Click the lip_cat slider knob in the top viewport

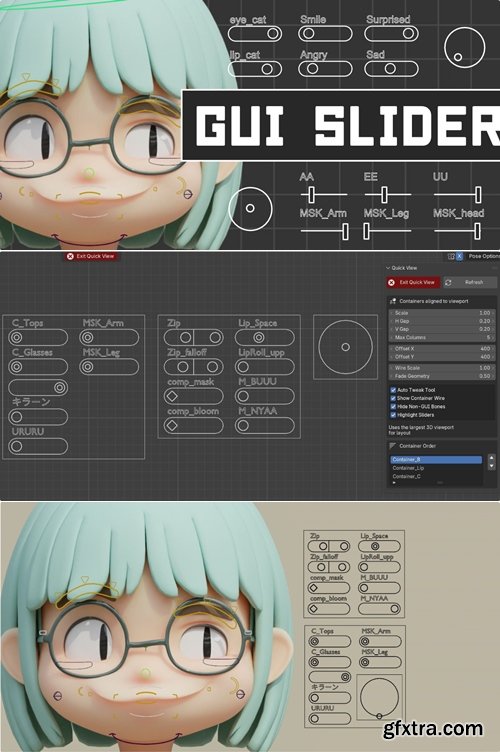[x=267, y=69]
